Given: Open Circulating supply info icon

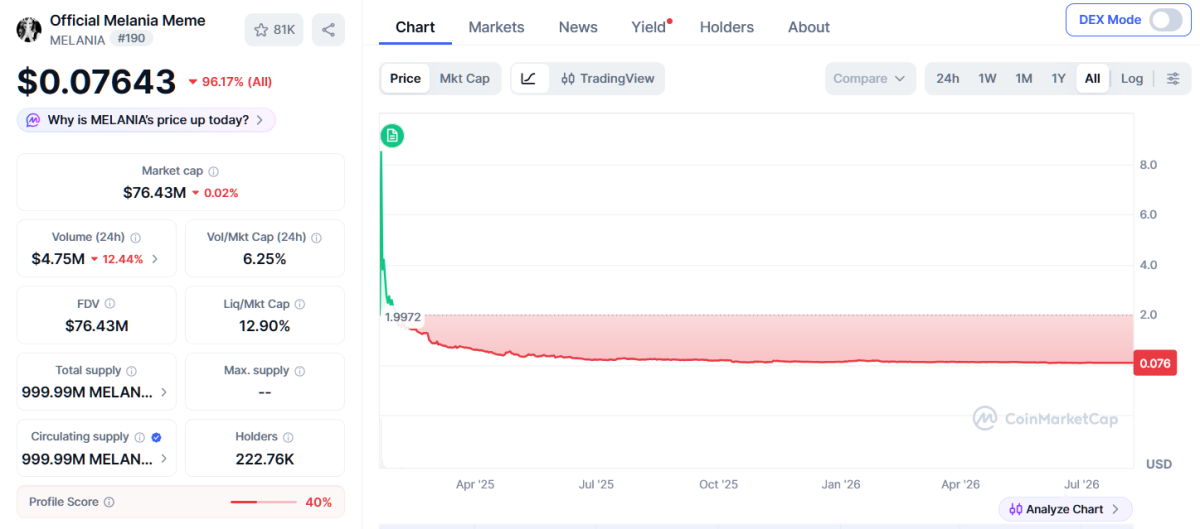Looking at the screenshot, I should (x=140, y=437).
